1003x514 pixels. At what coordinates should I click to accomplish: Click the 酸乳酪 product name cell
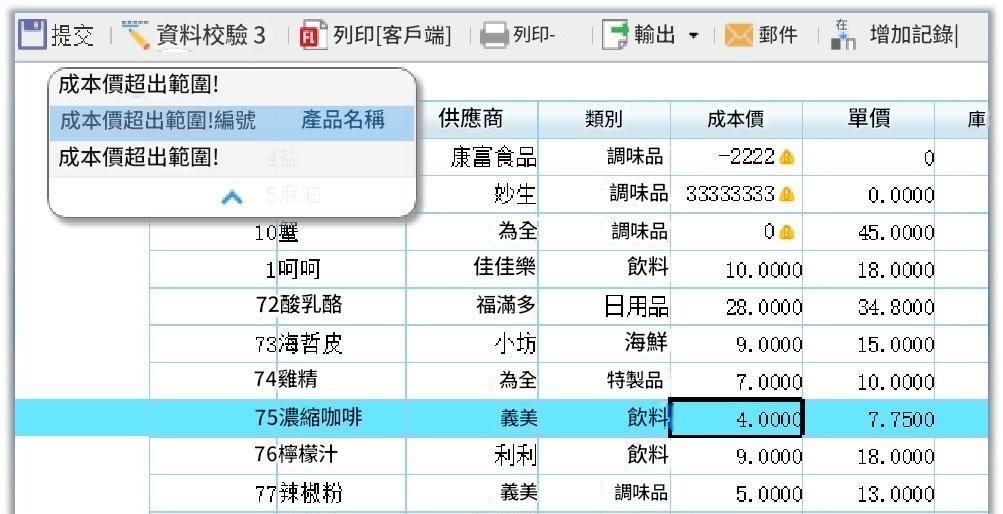[342, 306]
